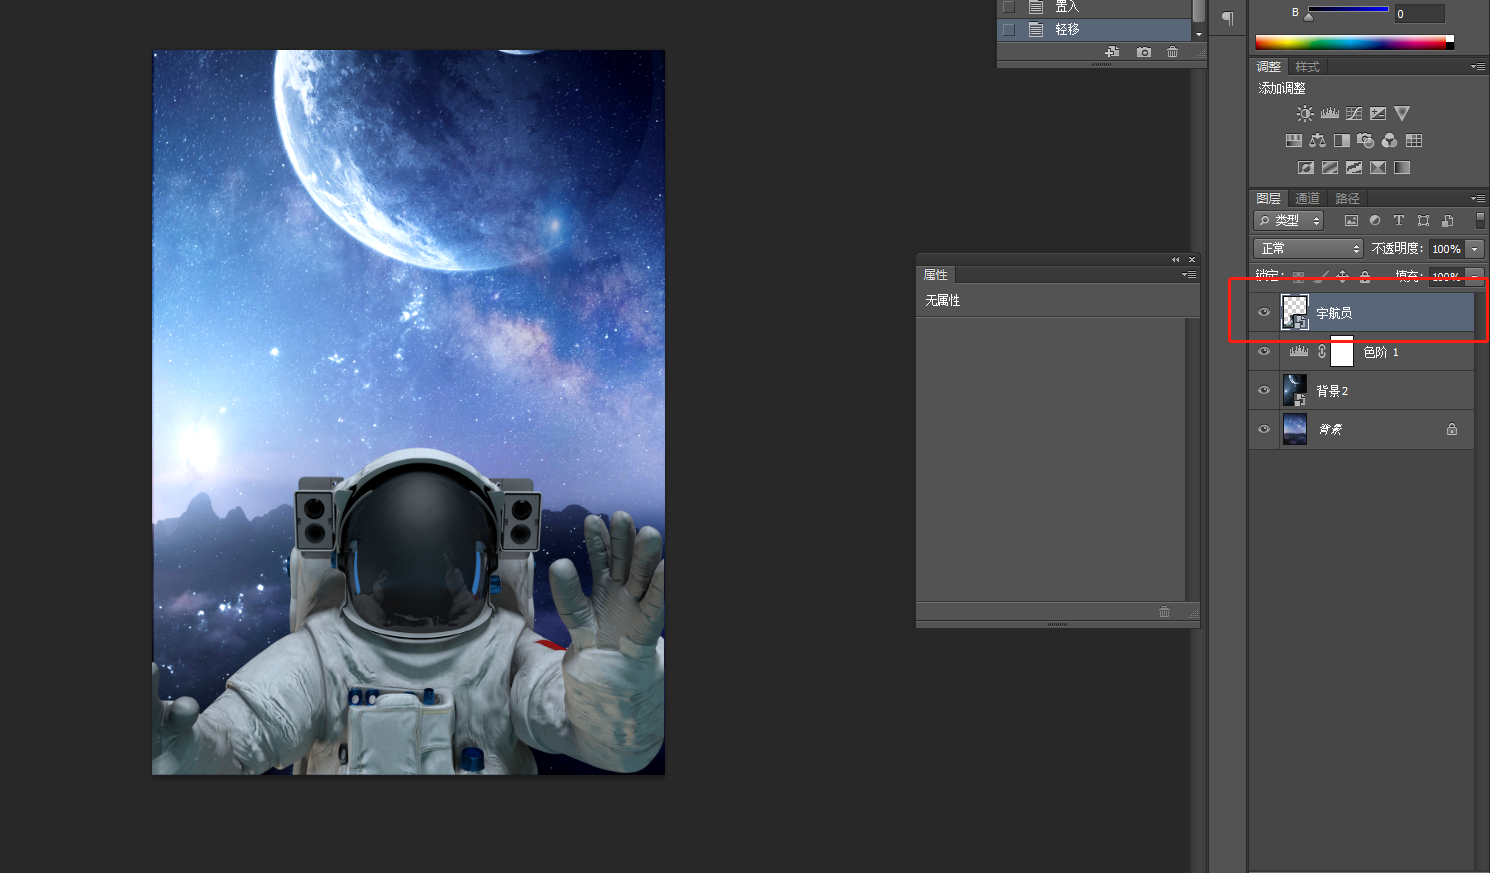1490x873 pixels.
Task: Add a Brightness/Contrast adjustment
Action: [x=1305, y=114]
